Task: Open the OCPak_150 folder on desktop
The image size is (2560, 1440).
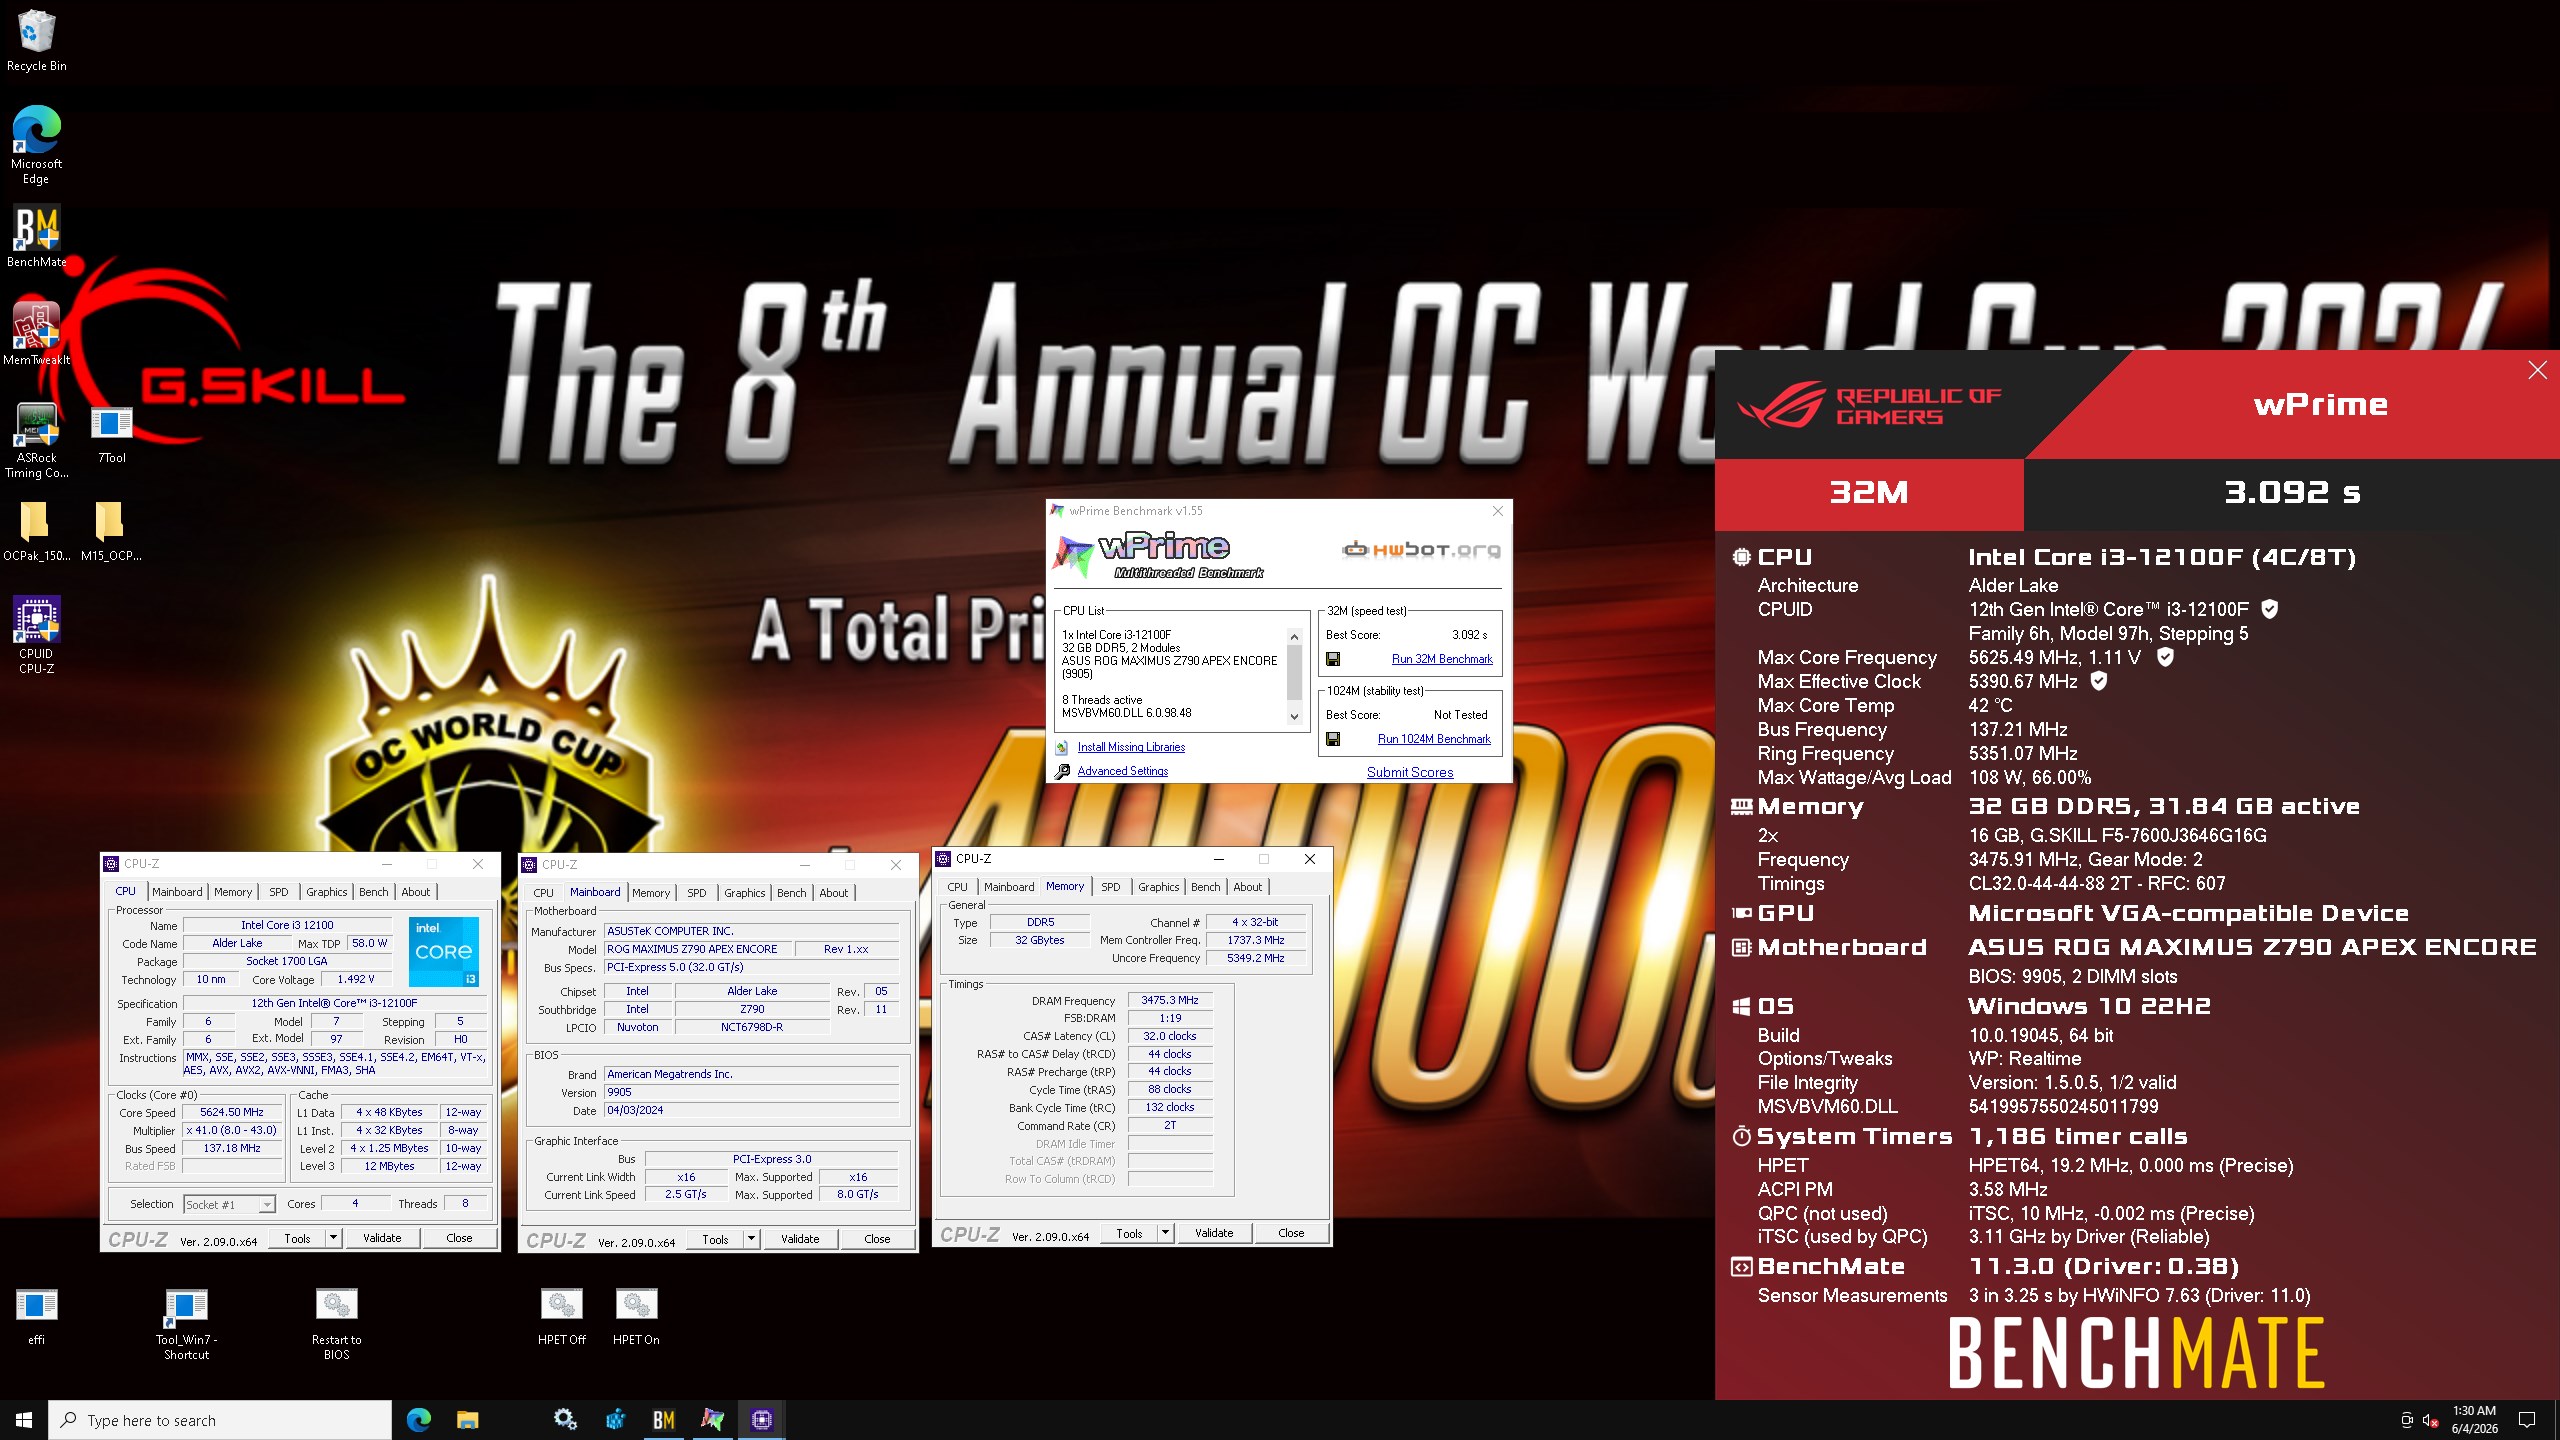Action: pyautogui.click(x=36, y=530)
